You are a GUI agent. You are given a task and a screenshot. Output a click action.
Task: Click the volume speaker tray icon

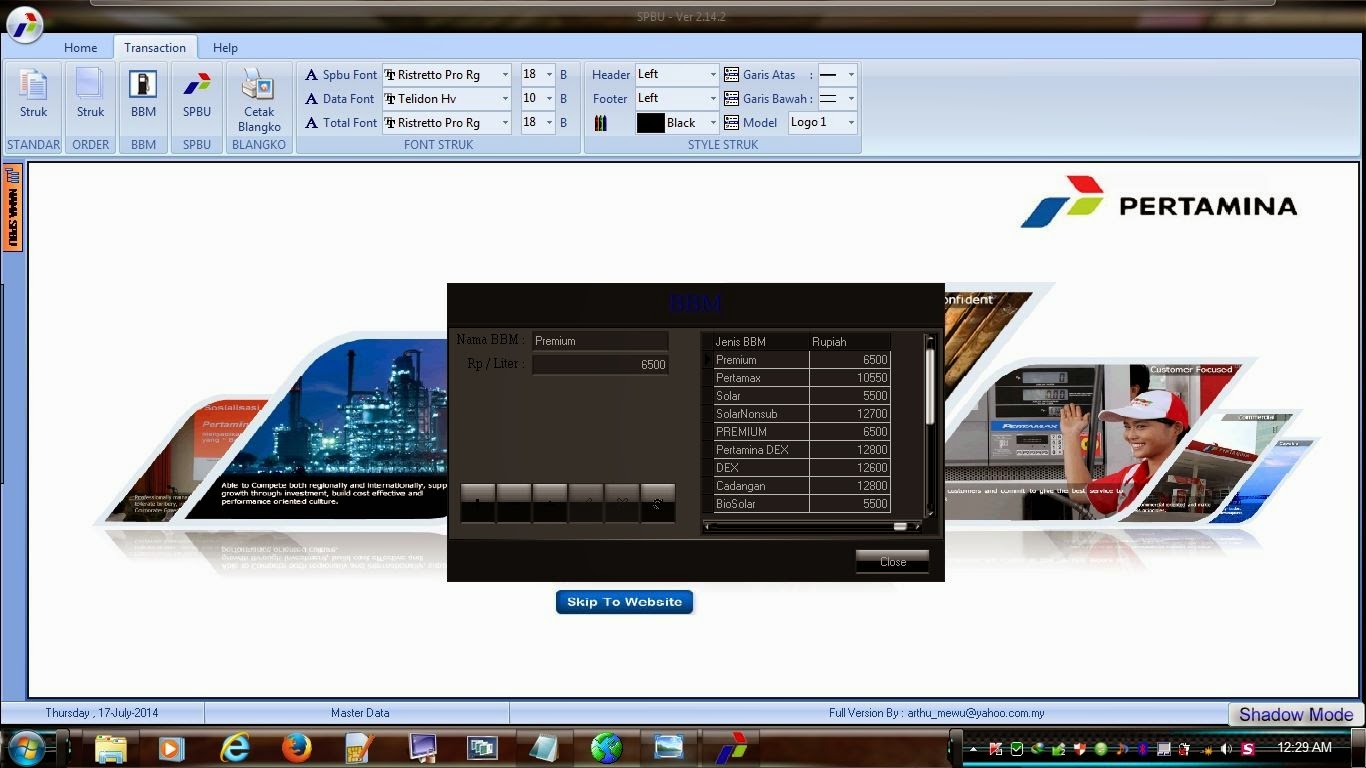click(x=1226, y=748)
